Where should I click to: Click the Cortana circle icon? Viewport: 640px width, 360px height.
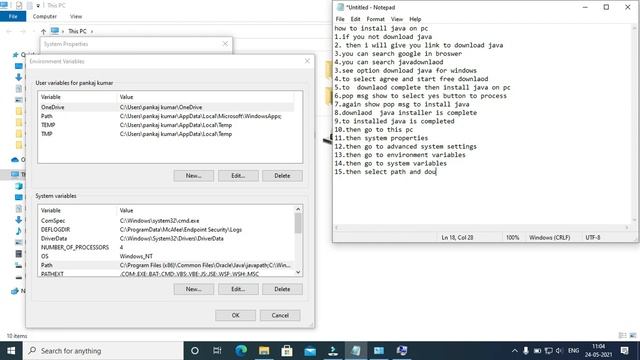[195, 351]
